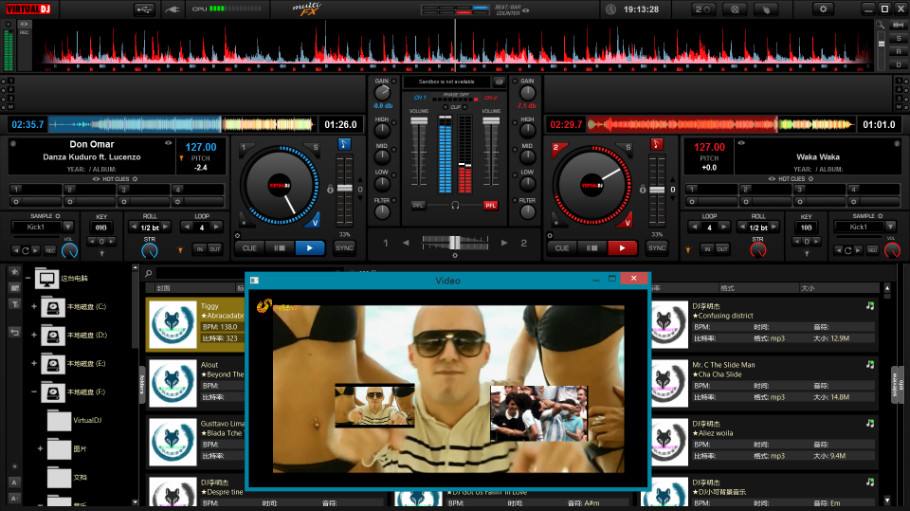The height and width of the screenshot is (511, 910).
Task: Click the left deck CUE button
Action: click(x=250, y=248)
